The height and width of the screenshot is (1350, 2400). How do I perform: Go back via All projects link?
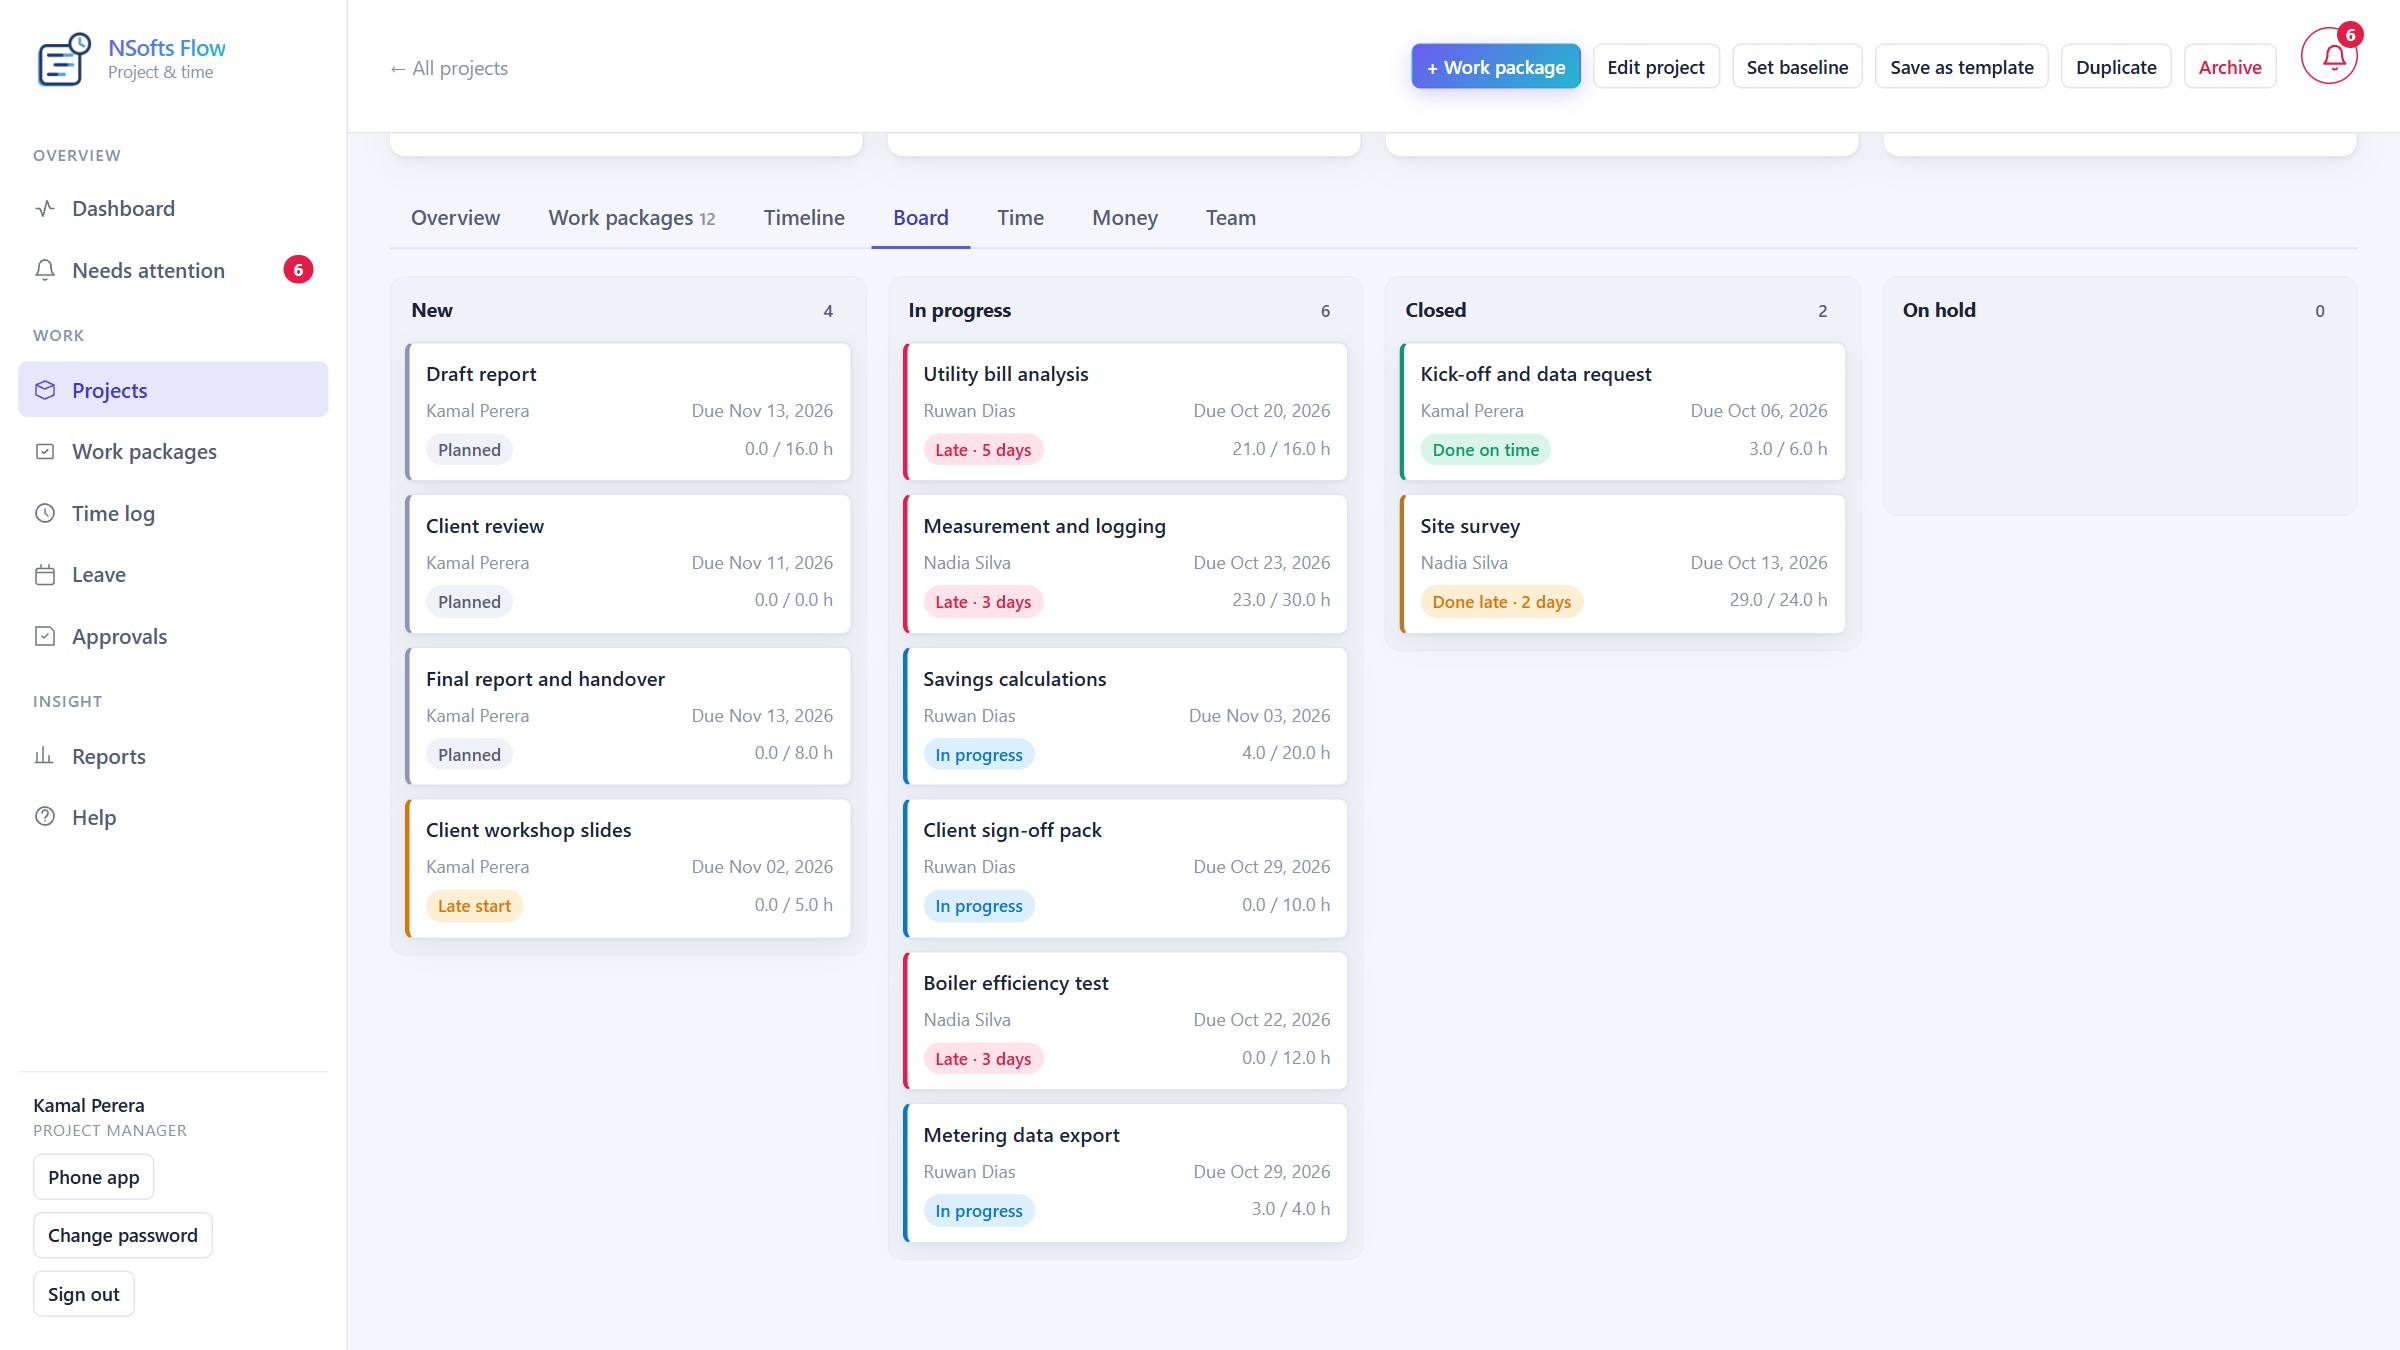[x=449, y=68]
